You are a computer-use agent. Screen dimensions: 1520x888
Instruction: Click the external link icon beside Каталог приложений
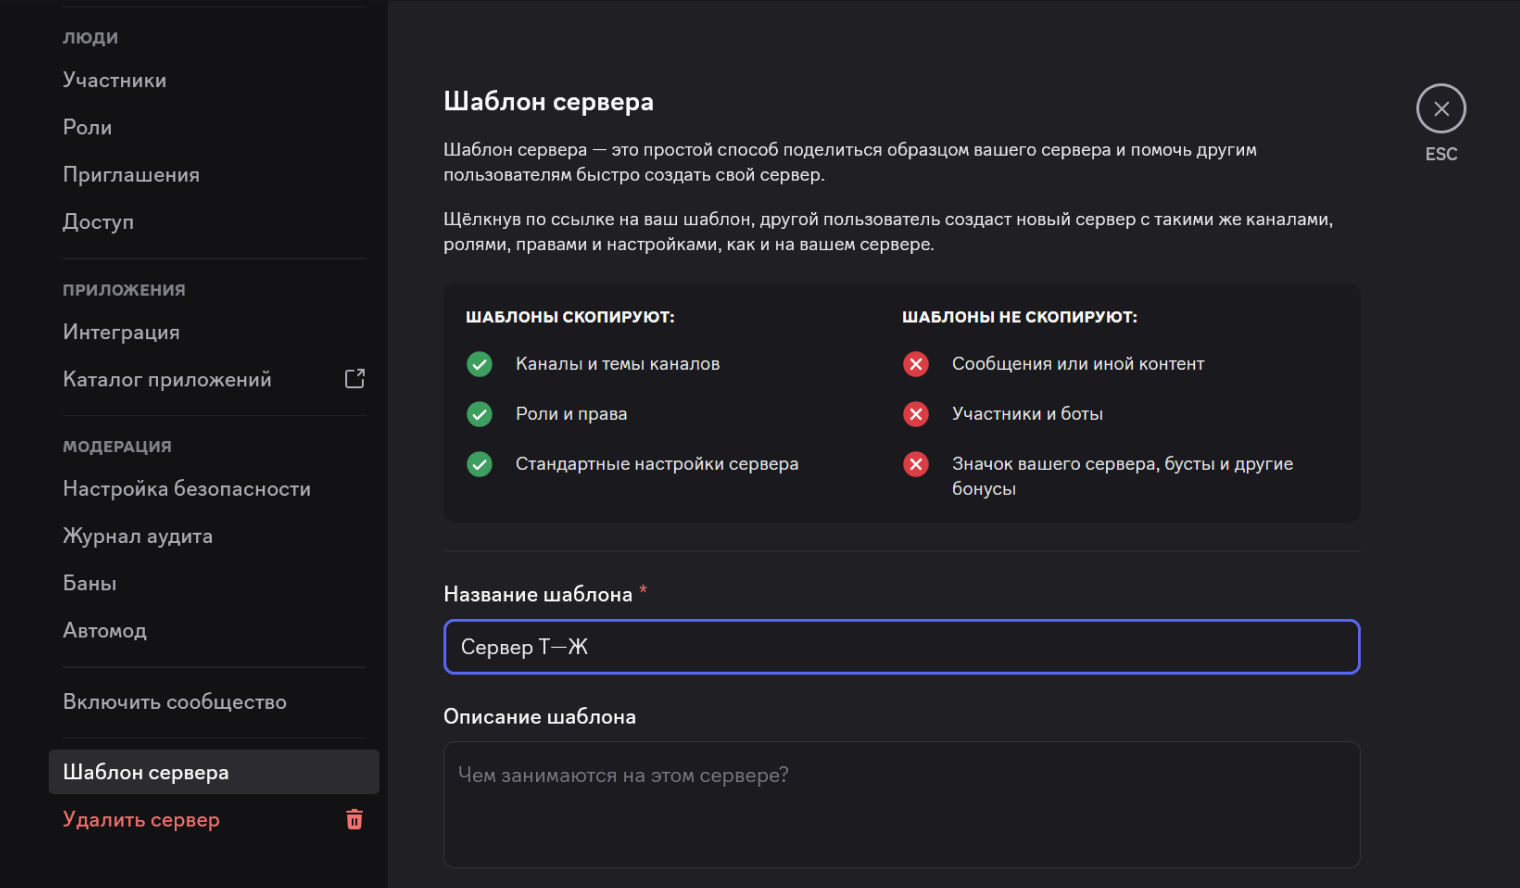(354, 379)
